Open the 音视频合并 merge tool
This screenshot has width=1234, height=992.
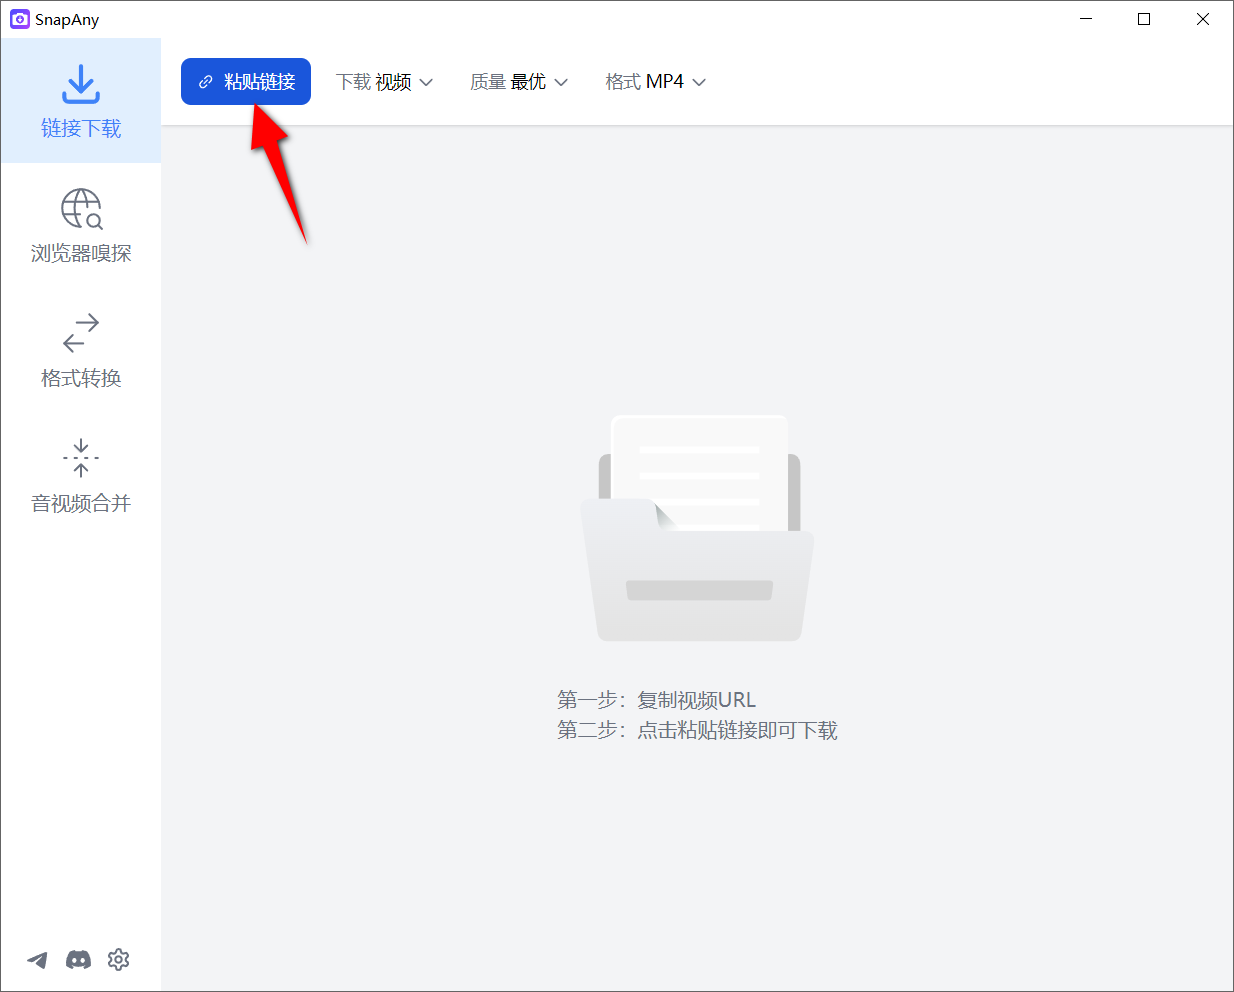80,477
